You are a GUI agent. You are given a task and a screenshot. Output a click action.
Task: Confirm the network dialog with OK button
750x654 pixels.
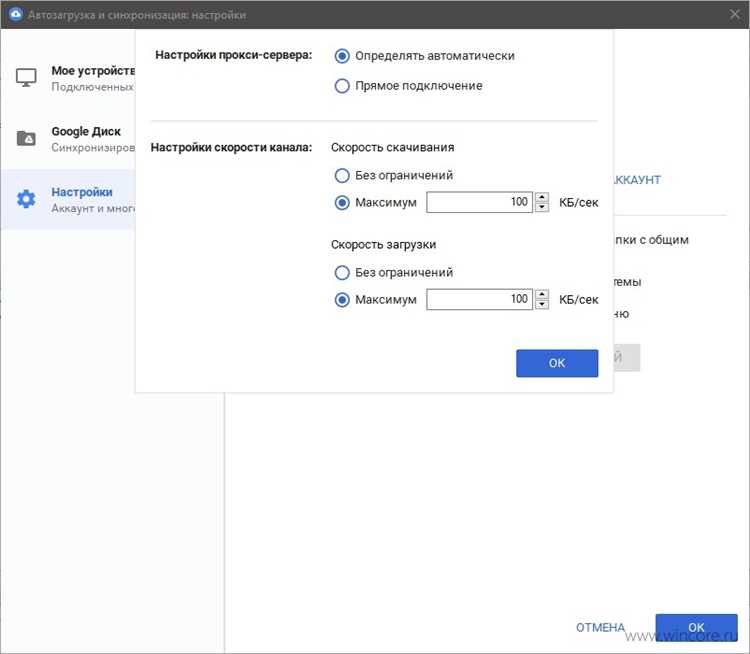click(557, 363)
